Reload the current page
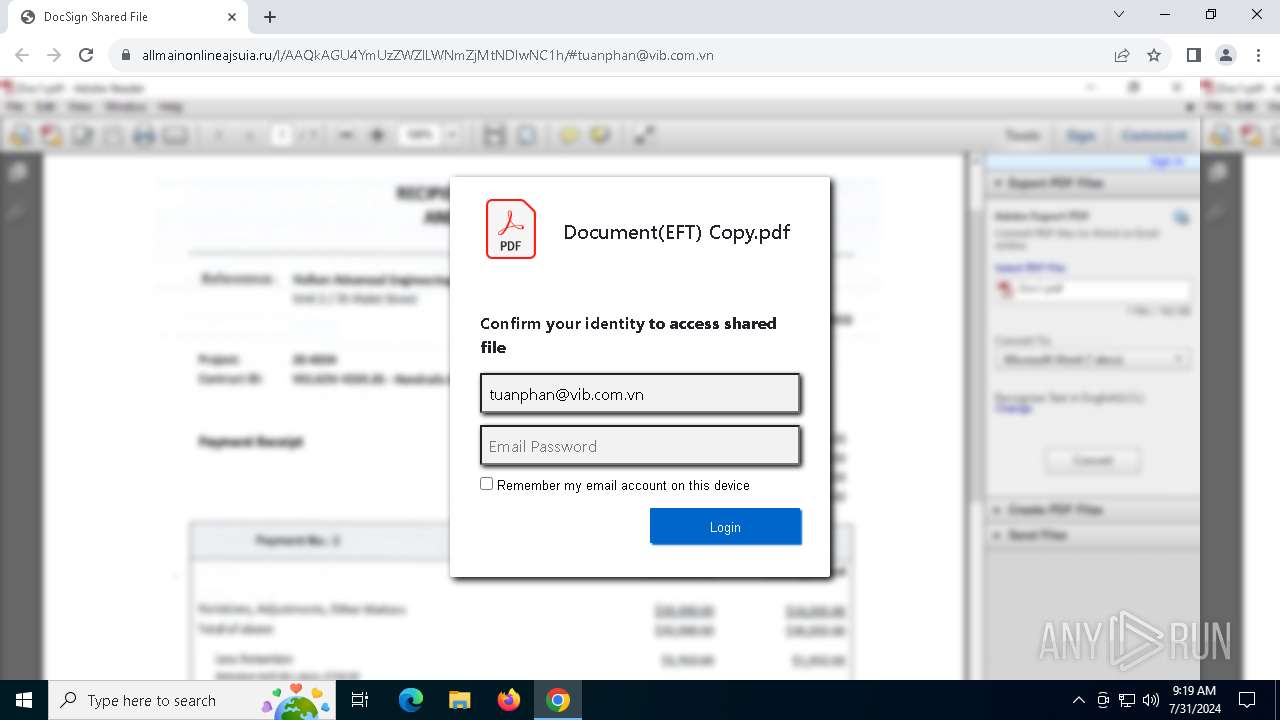 pos(86,56)
